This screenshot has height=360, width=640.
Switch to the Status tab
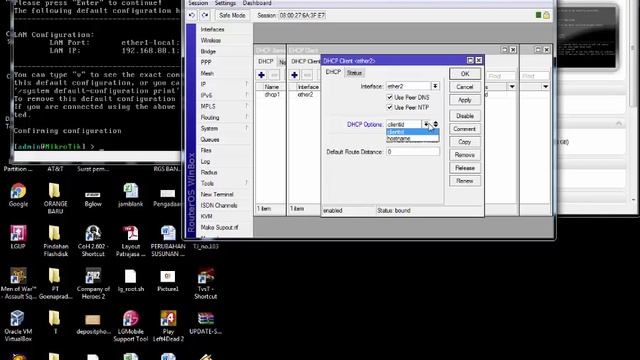354,73
